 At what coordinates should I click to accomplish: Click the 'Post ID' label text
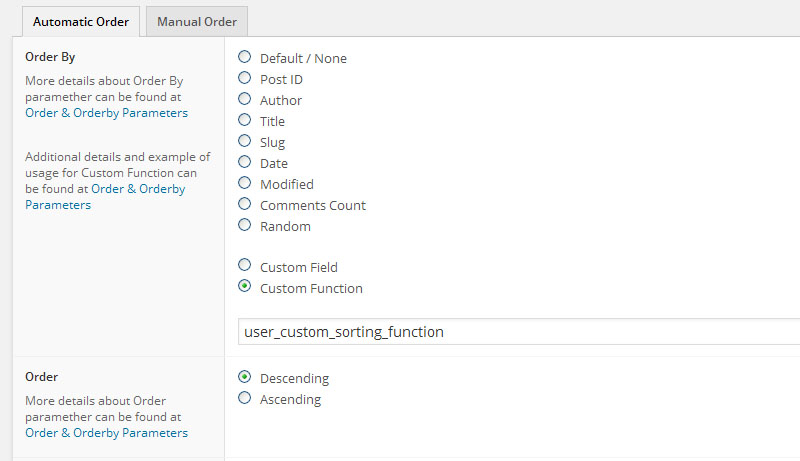coord(281,79)
